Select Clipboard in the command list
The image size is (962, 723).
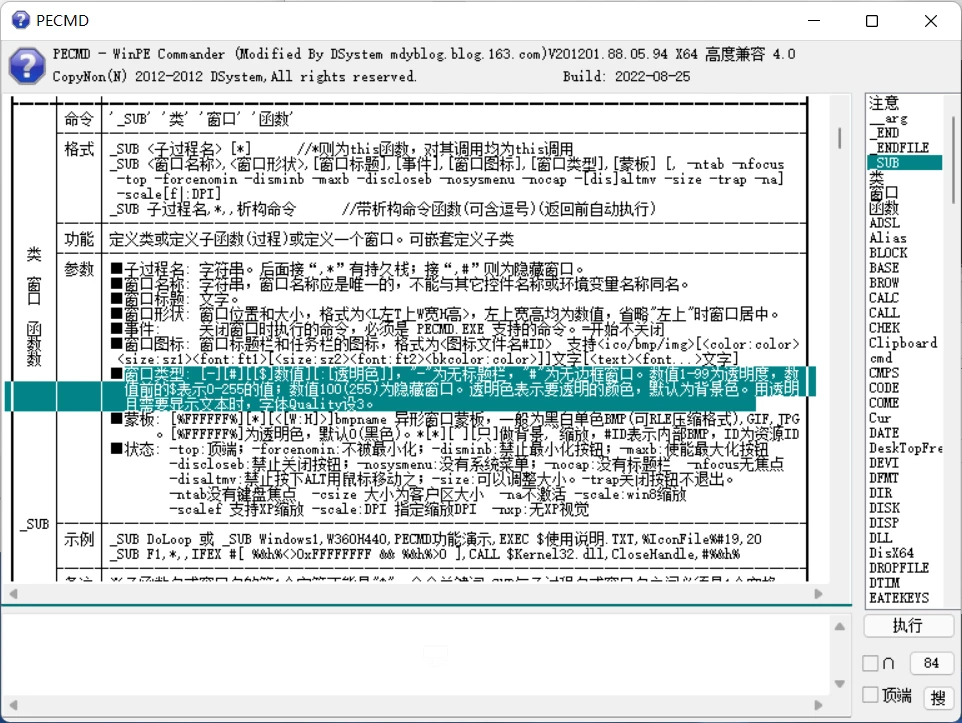[x=902, y=343]
